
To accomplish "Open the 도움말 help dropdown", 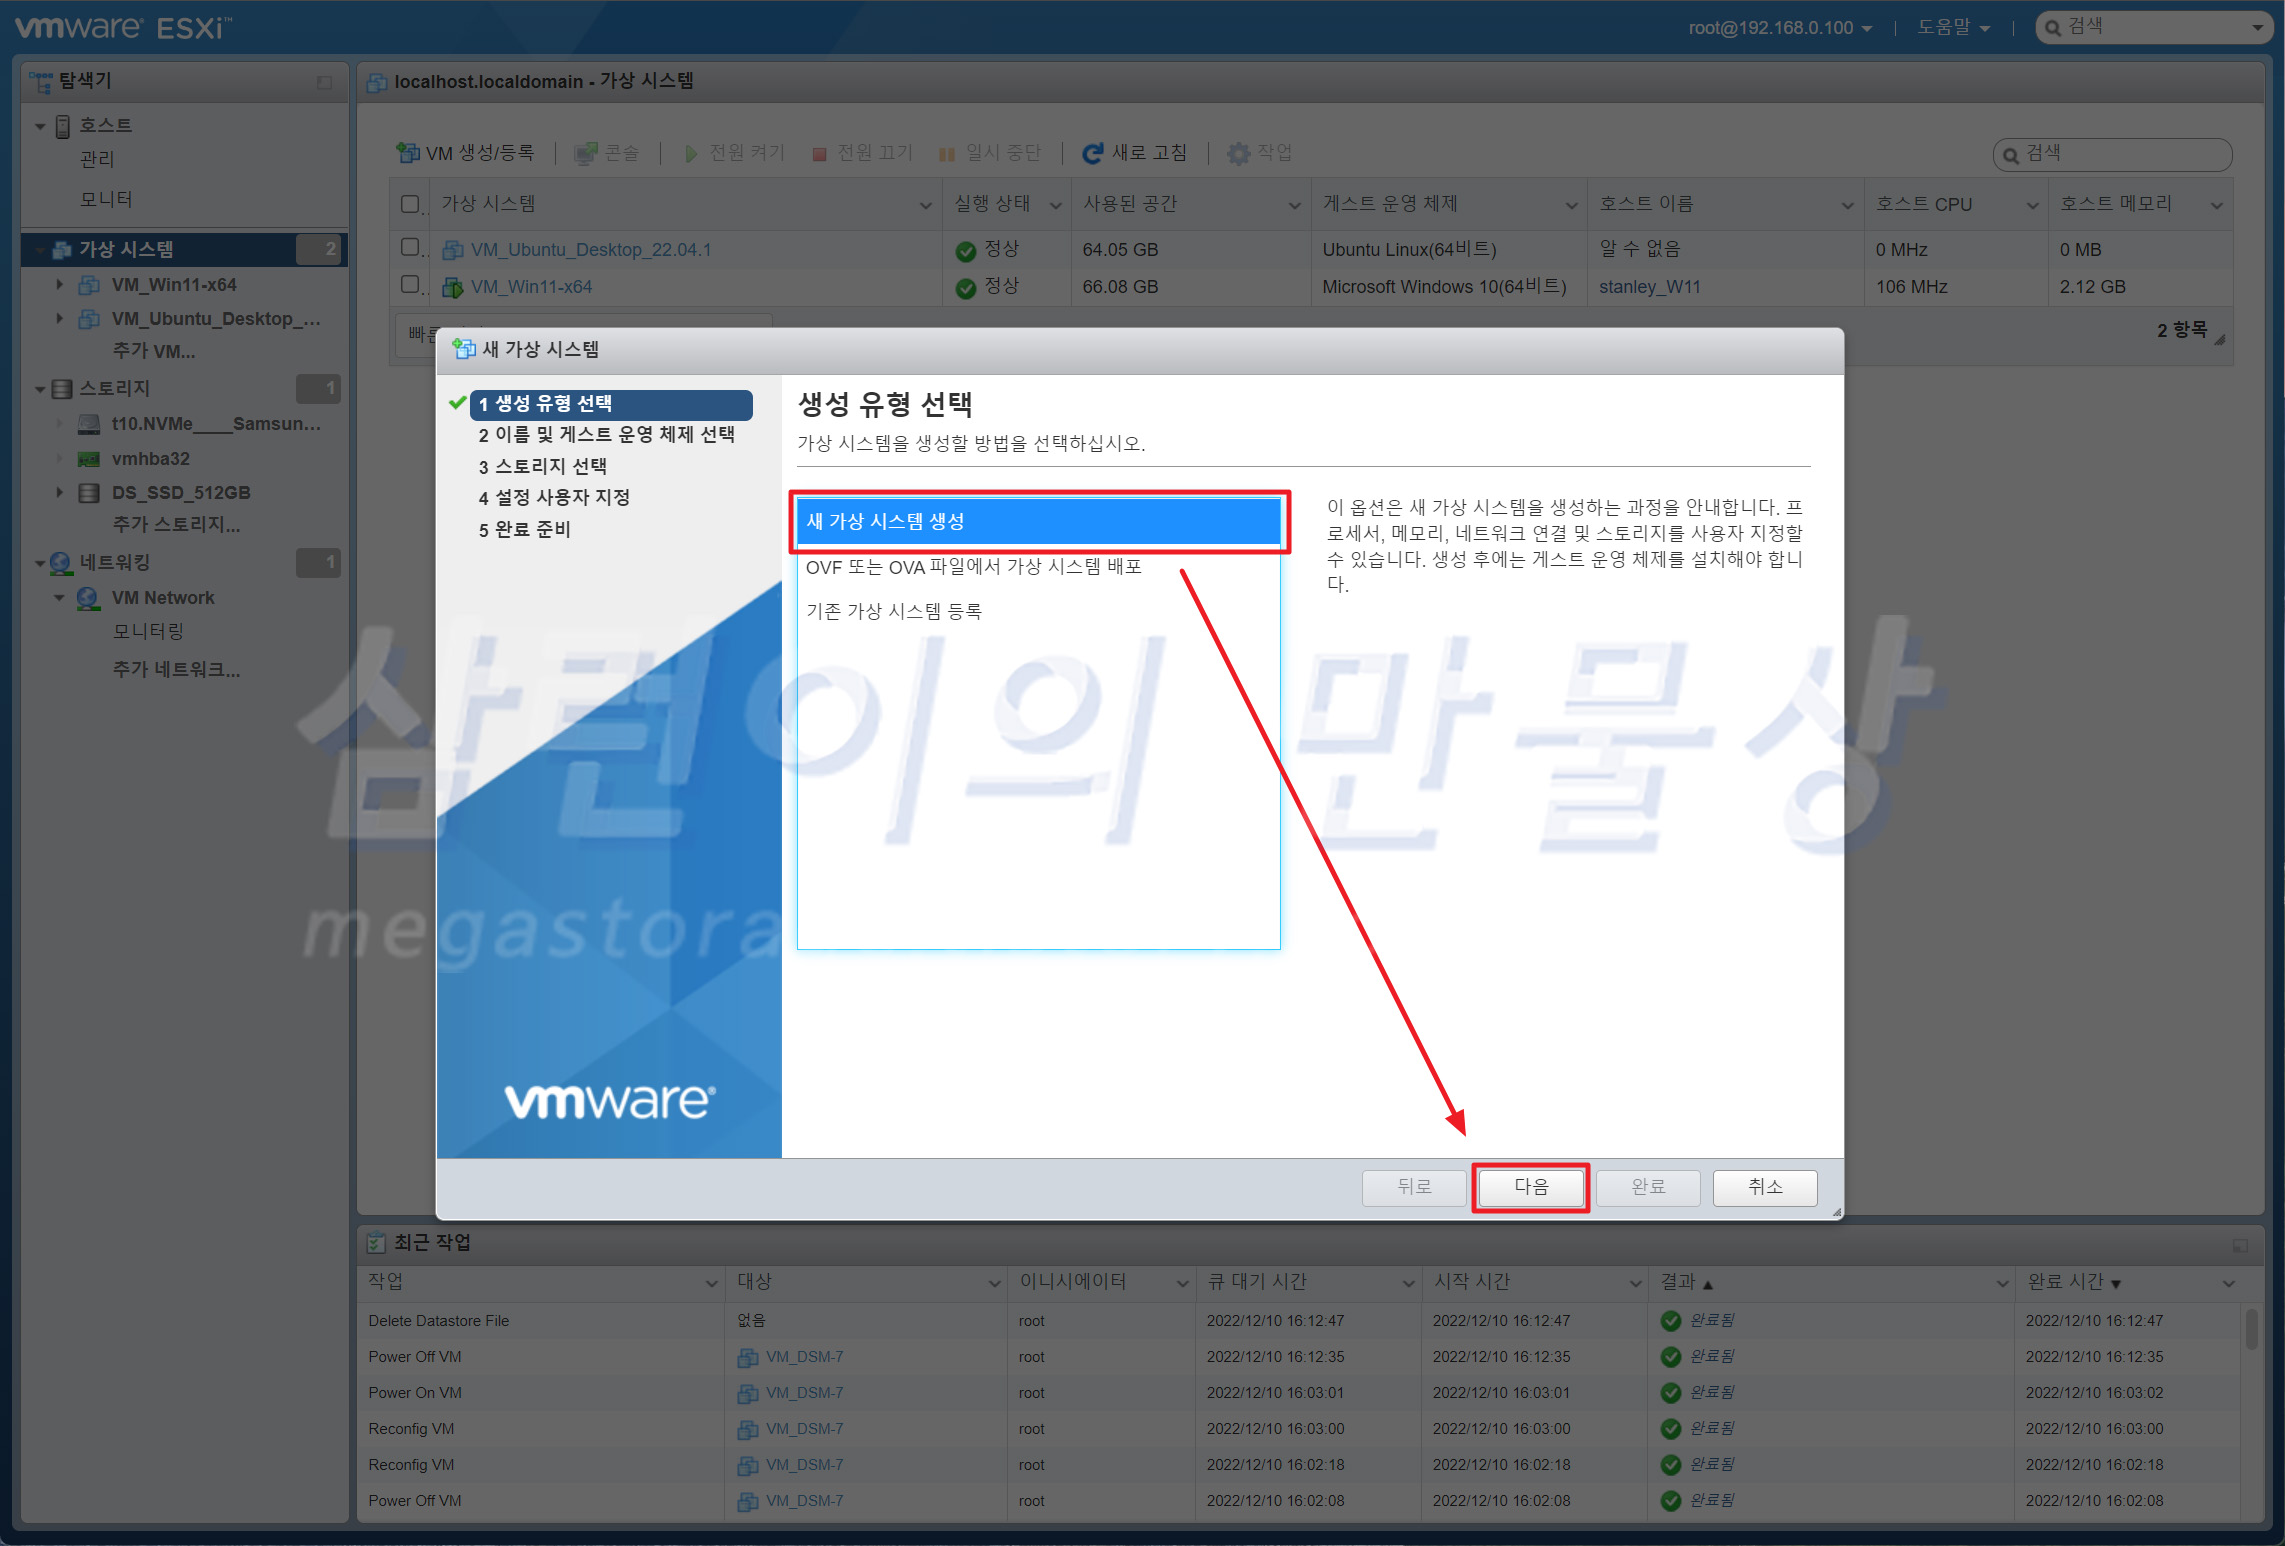I will 1952,28.
